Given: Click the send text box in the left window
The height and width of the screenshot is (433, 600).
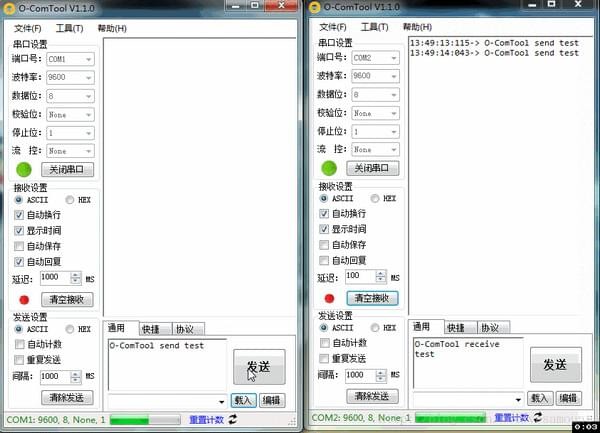Looking at the screenshot, I should (x=168, y=365).
